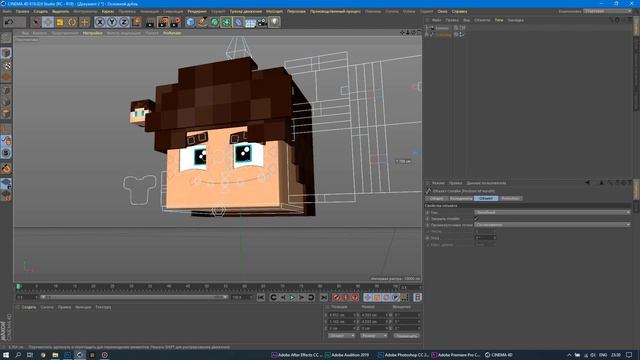Open the spline Type dropdown in attributes
Viewport: 640px width, 360px height.
click(552, 212)
